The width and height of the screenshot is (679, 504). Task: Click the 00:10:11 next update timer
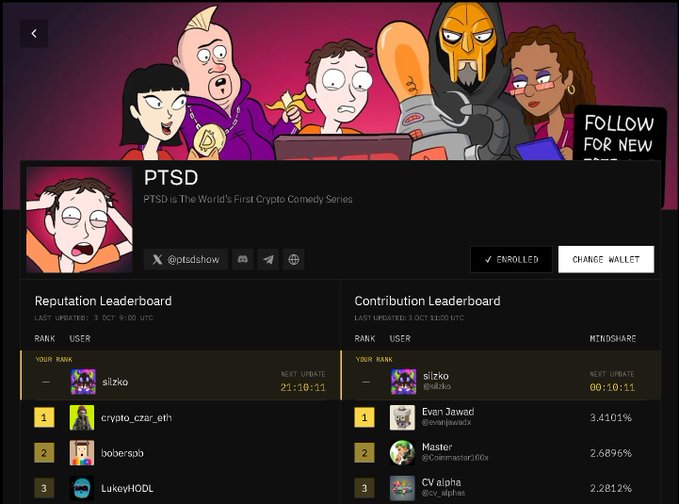612,387
